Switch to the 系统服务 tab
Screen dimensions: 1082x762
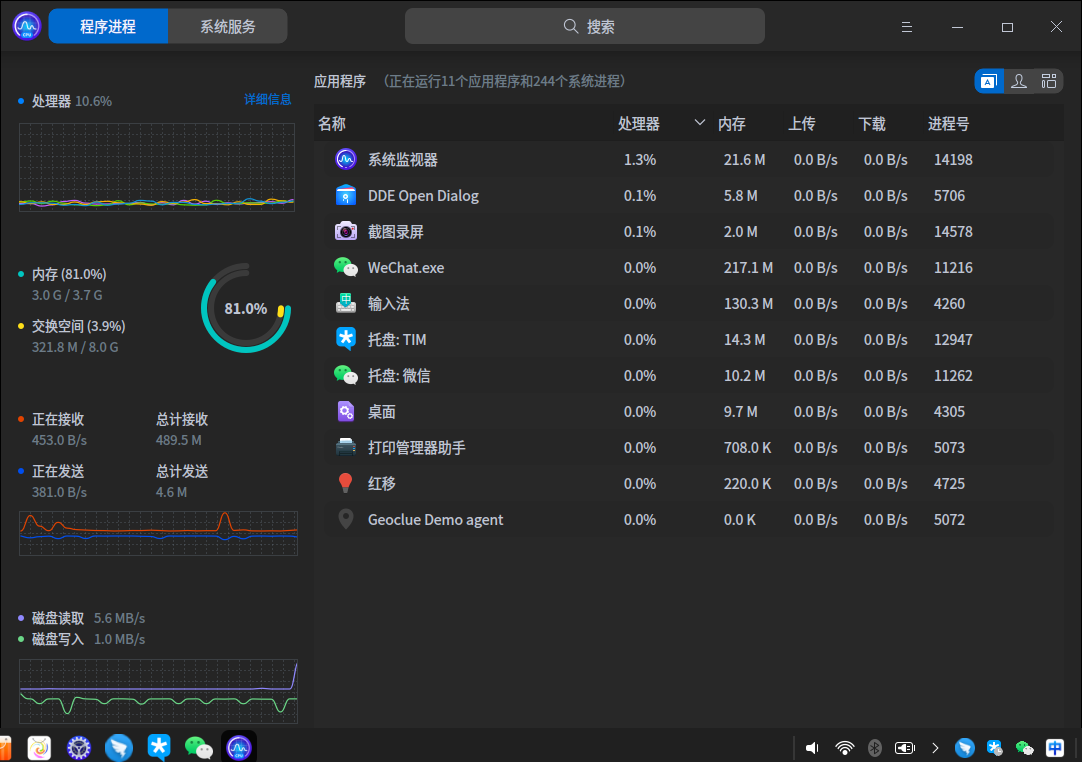click(227, 26)
